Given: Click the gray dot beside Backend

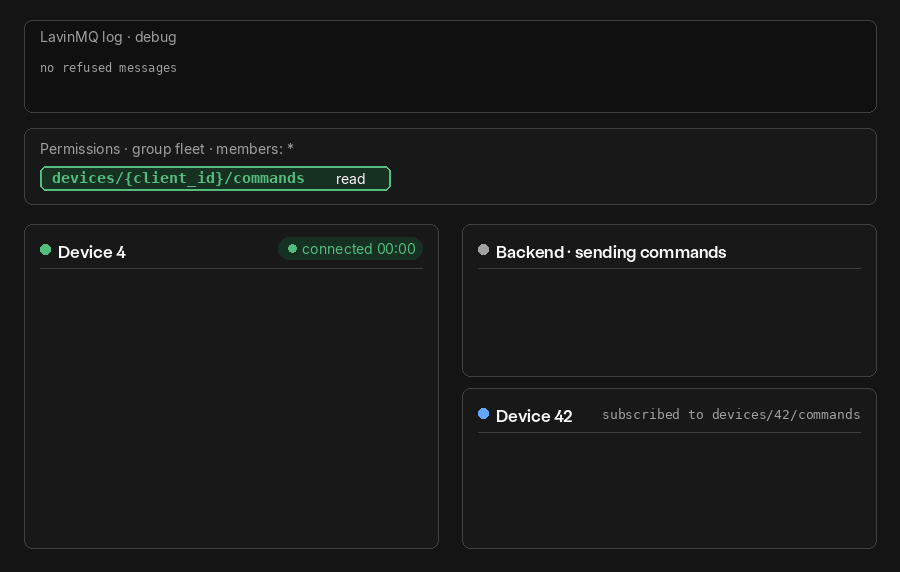Looking at the screenshot, I should 483,250.
